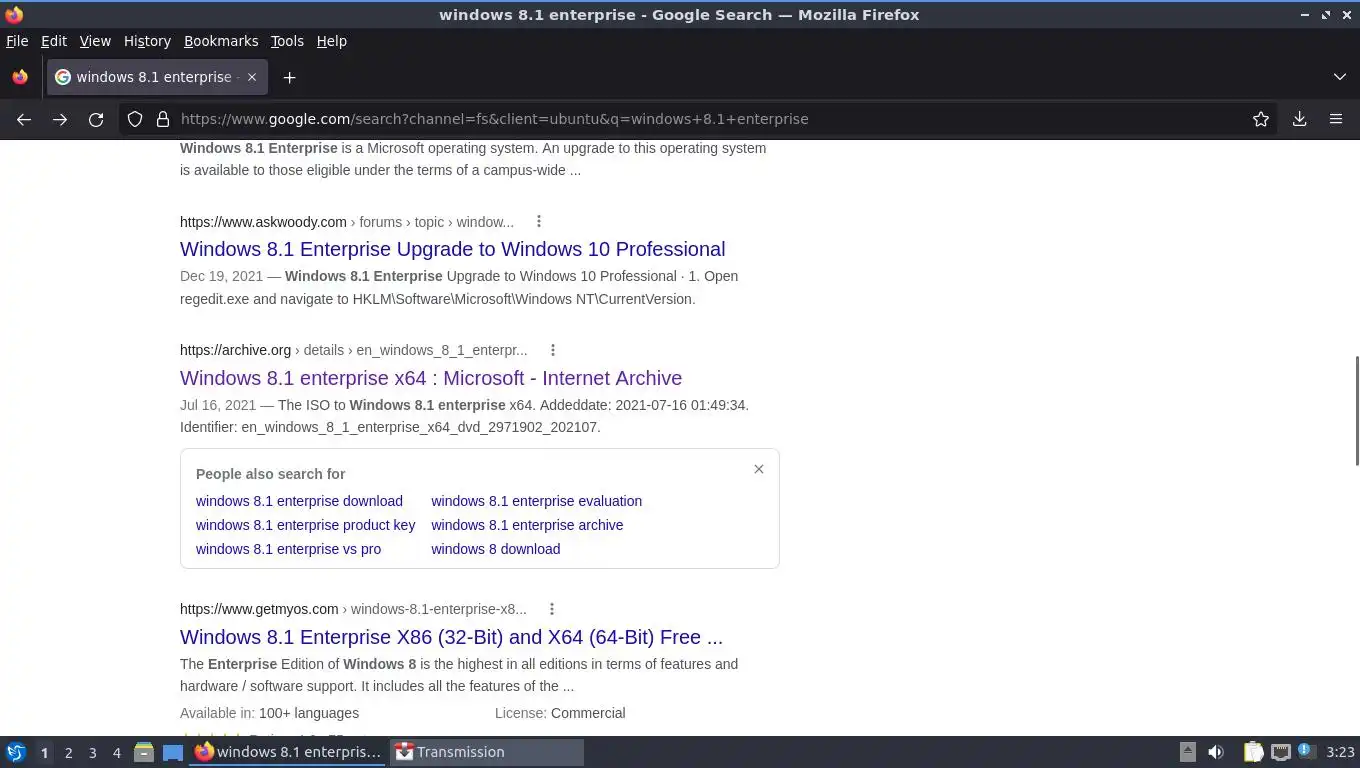Switch to workspace 4
1360x768 pixels.
116,753
